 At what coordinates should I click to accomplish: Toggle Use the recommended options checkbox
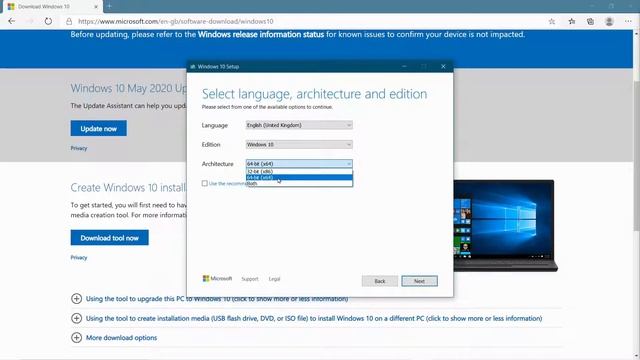[205, 184]
